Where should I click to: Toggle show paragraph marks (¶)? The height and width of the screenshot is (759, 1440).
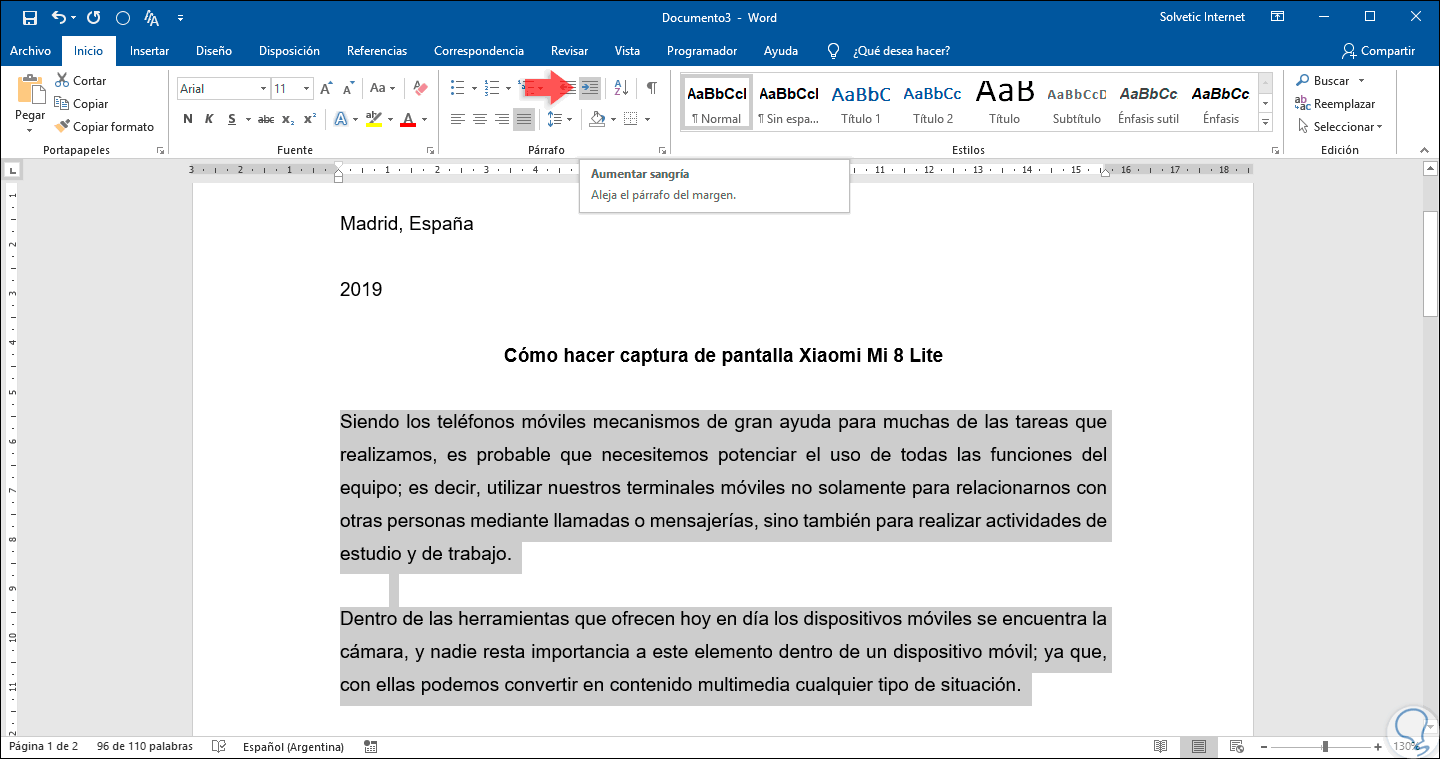[651, 88]
